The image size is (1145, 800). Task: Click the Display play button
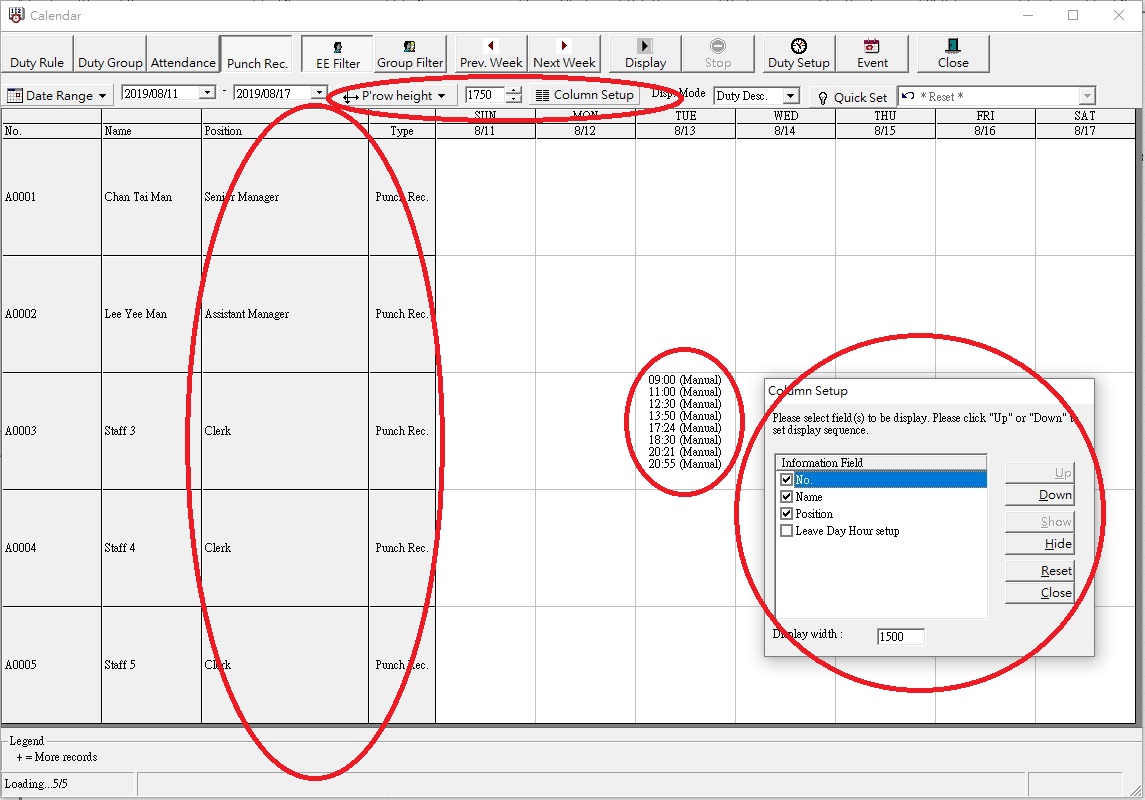[646, 55]
